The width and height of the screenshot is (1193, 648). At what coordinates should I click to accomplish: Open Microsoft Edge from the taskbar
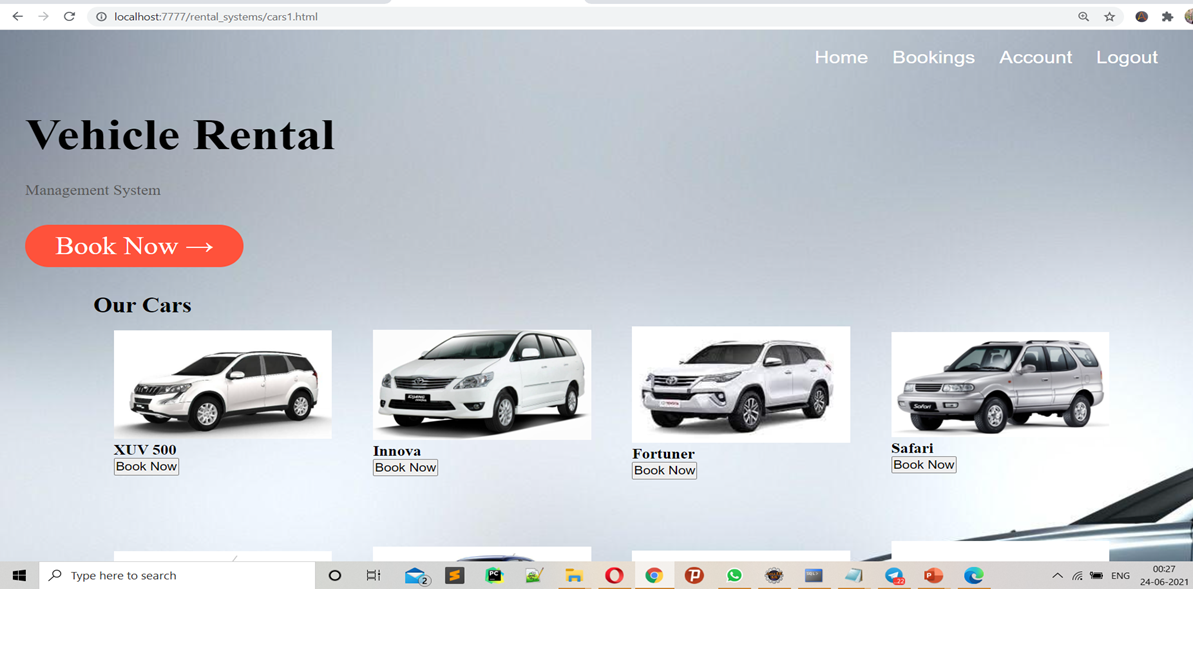coord(973,575)
